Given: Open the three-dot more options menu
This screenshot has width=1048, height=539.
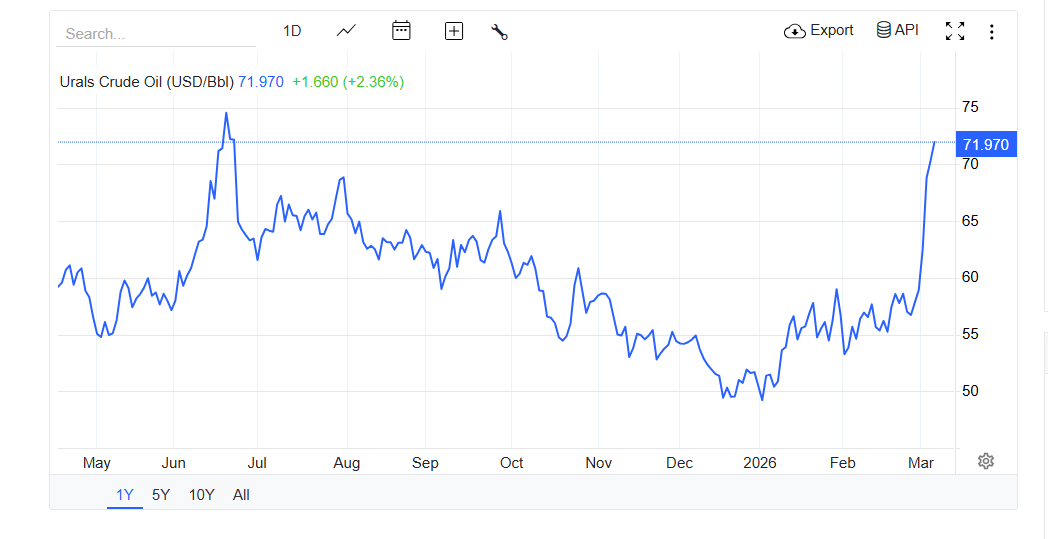Looking at the screenshot, I should point(991,32).
